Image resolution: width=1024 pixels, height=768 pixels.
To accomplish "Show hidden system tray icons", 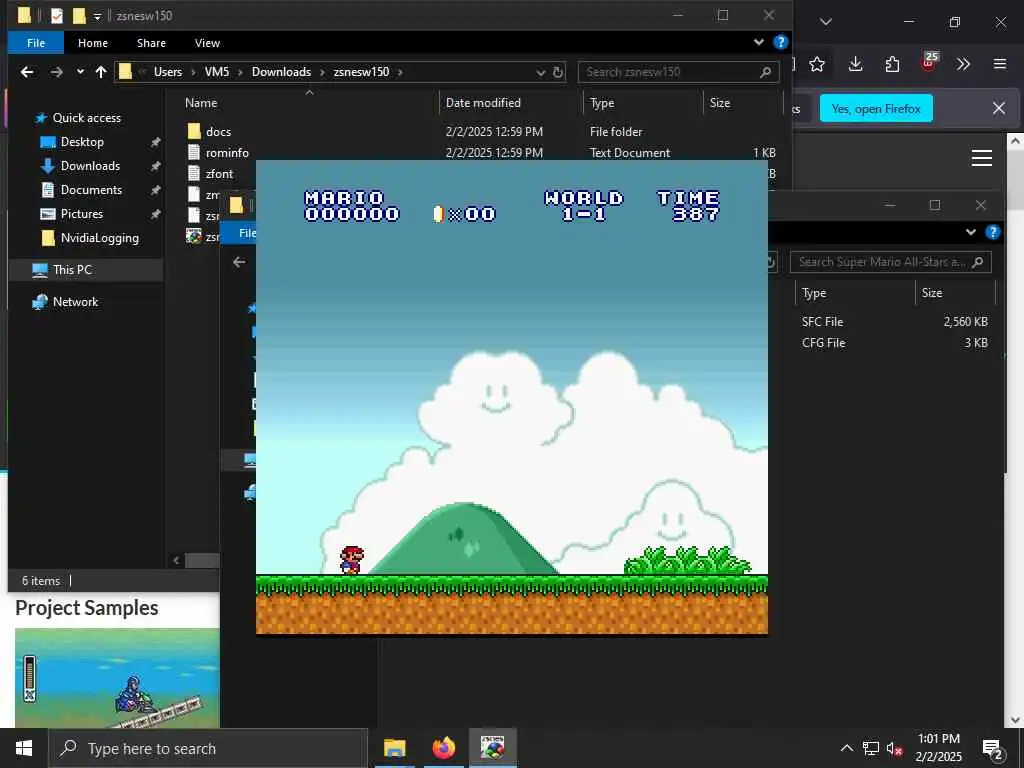I will 846,748.
